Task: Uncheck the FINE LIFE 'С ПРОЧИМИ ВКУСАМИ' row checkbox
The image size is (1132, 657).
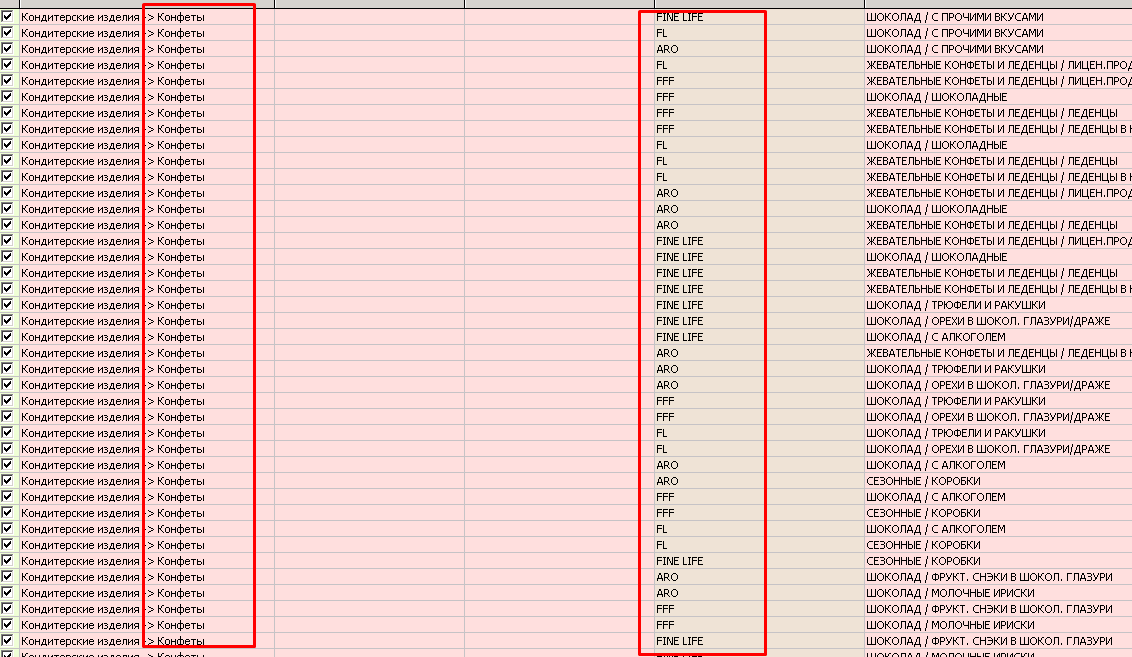Action: point(7,17)
